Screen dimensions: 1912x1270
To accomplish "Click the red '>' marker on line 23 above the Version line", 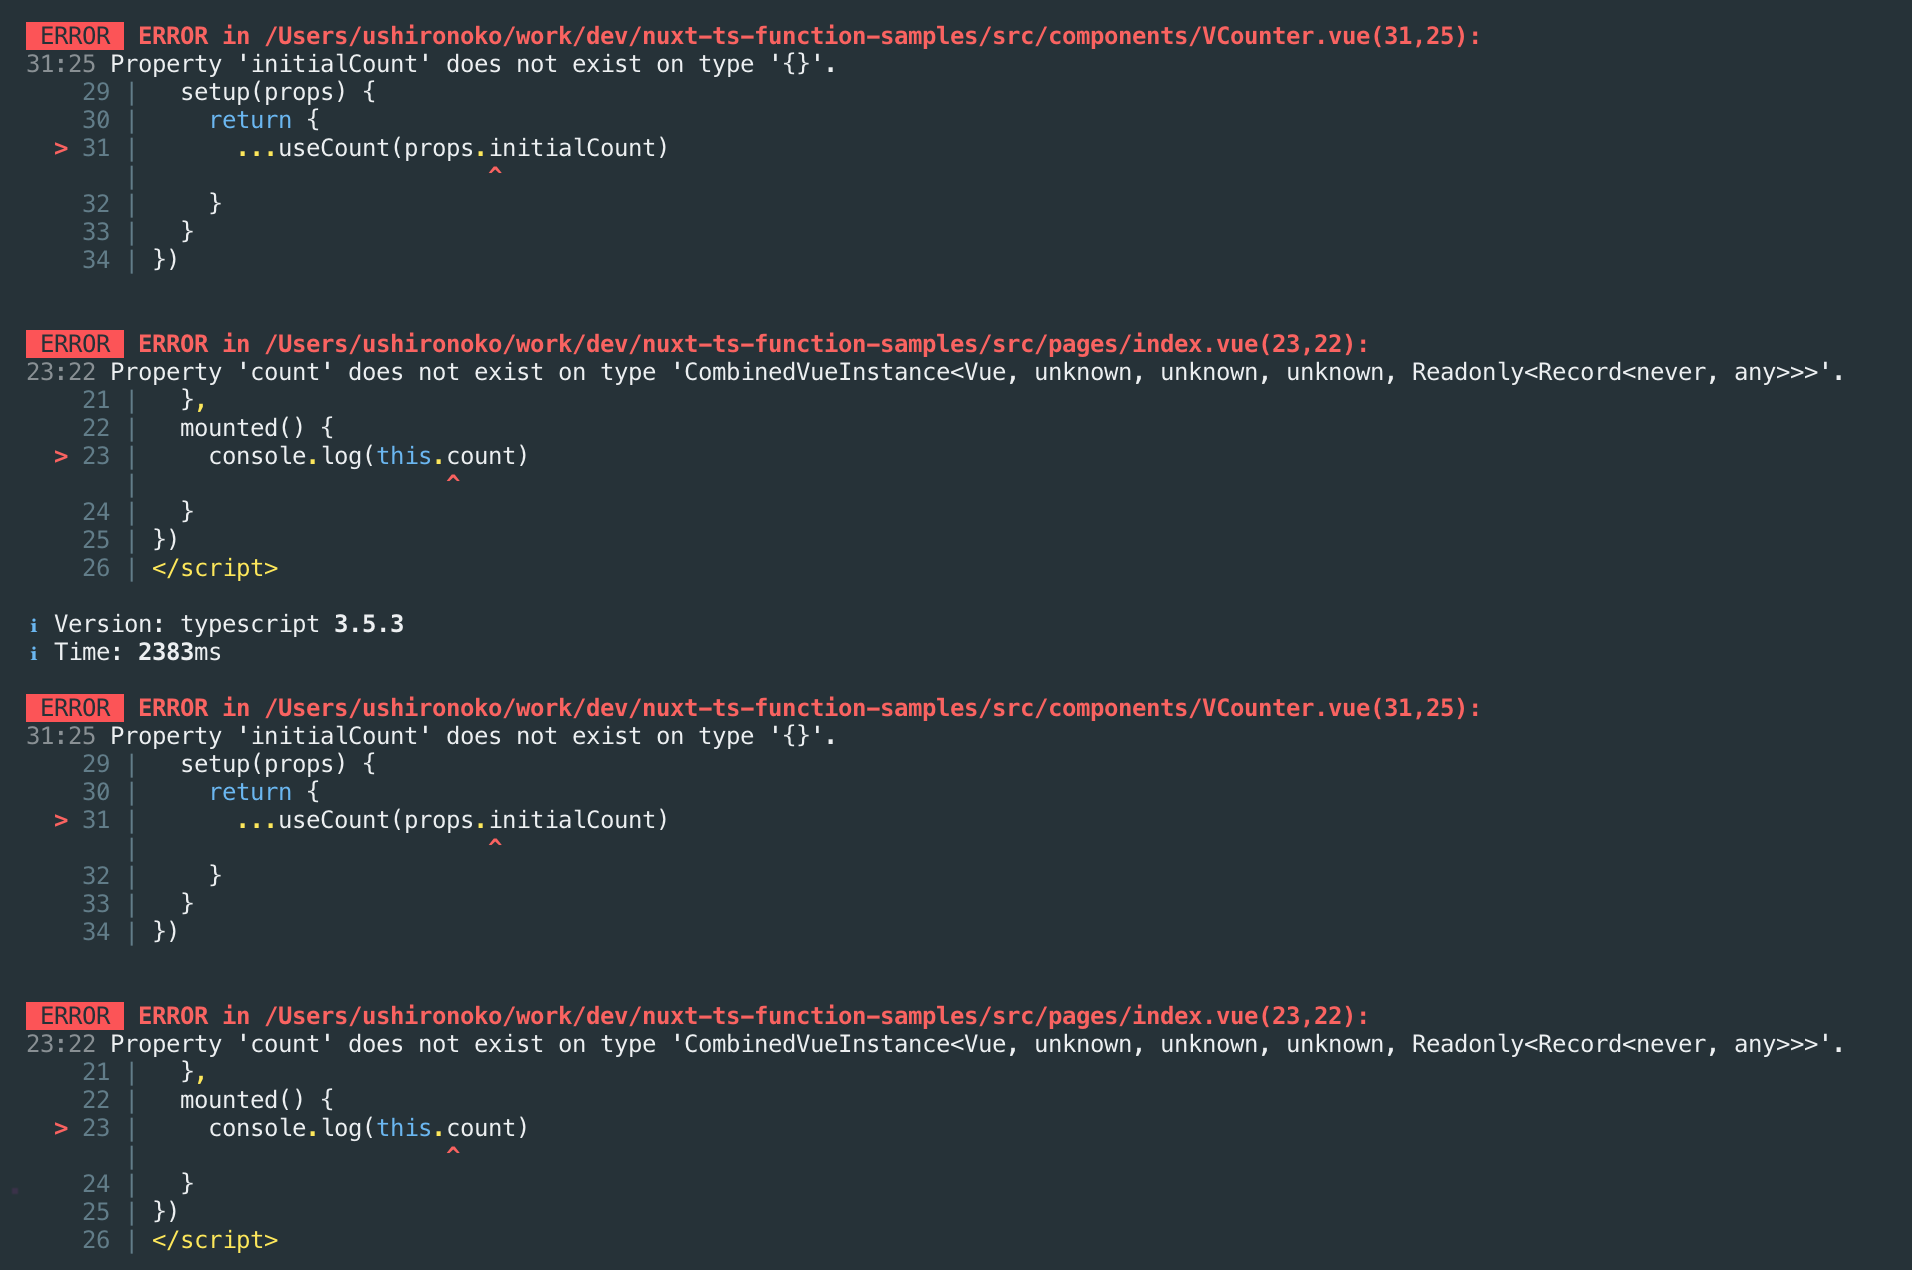I will 61,456.
